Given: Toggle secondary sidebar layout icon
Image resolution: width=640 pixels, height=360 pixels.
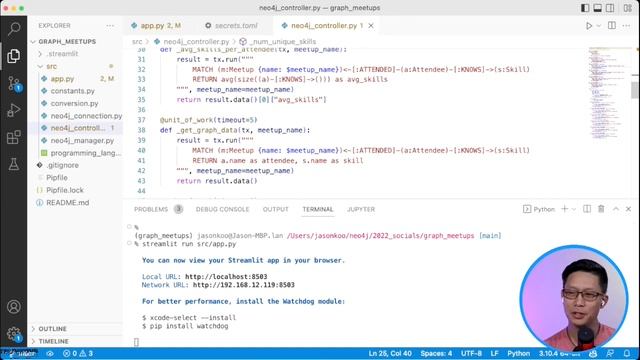Looking at the screenshot, I should click(610, 8).
